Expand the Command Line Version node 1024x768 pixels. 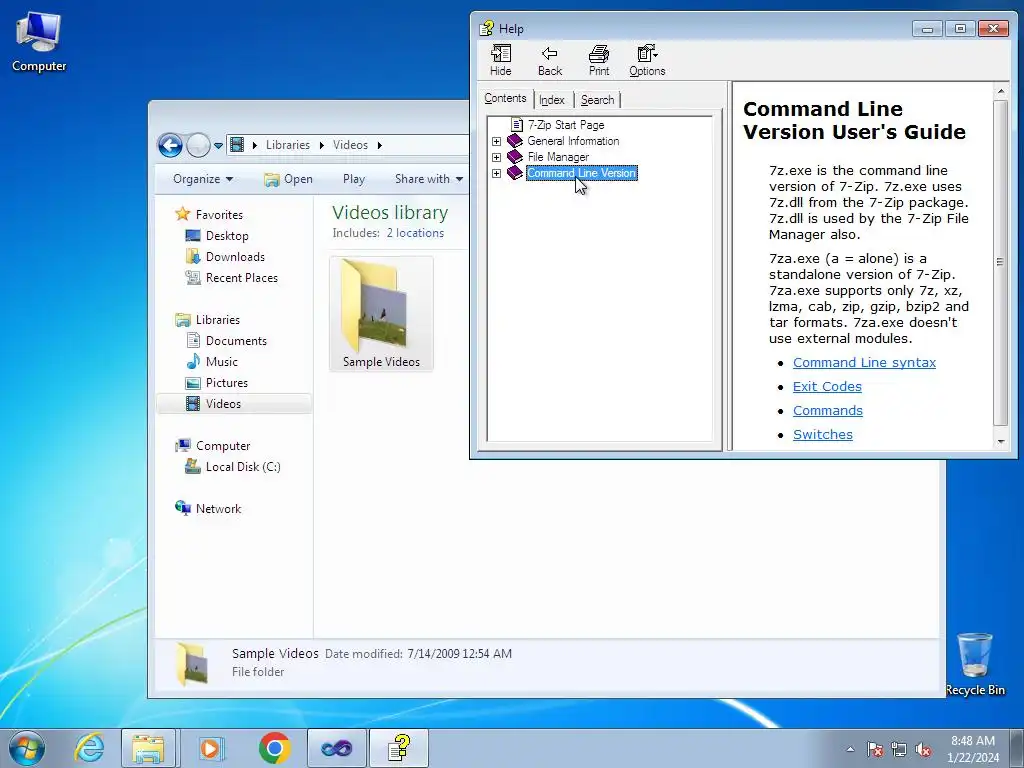[496, 173]
